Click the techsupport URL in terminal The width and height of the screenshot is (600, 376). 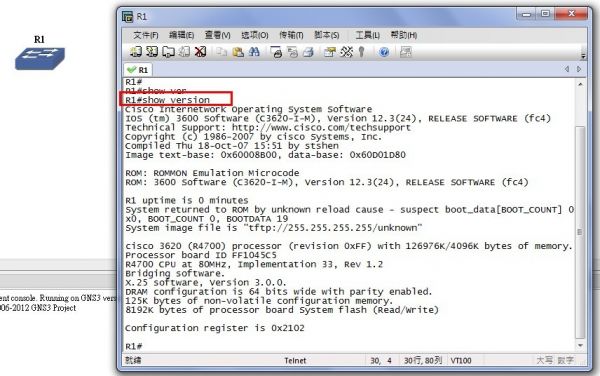pos(321,127)
